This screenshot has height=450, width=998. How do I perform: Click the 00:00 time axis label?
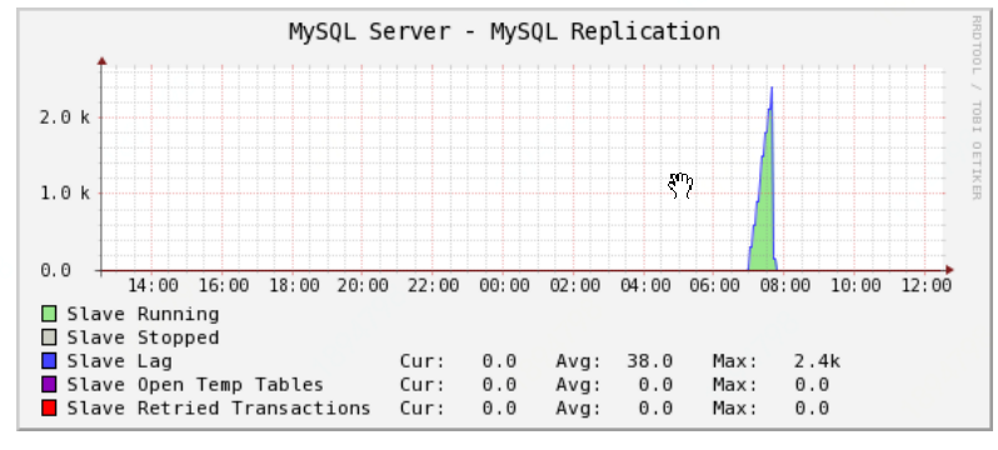tap(504, 285)
